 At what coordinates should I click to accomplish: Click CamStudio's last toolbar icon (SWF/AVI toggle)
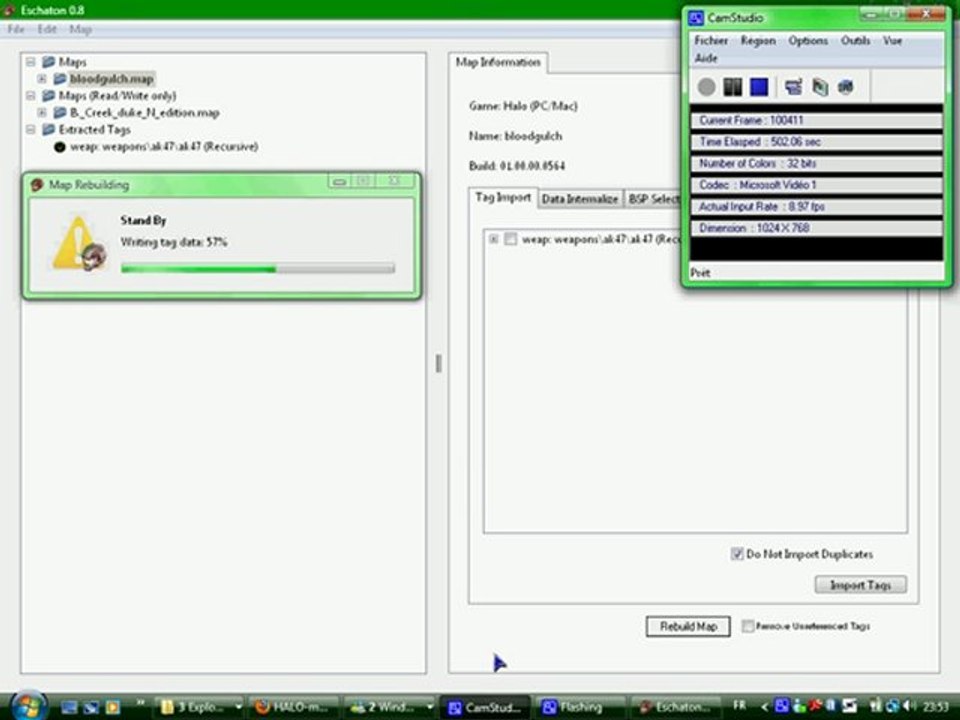point(846,87)
